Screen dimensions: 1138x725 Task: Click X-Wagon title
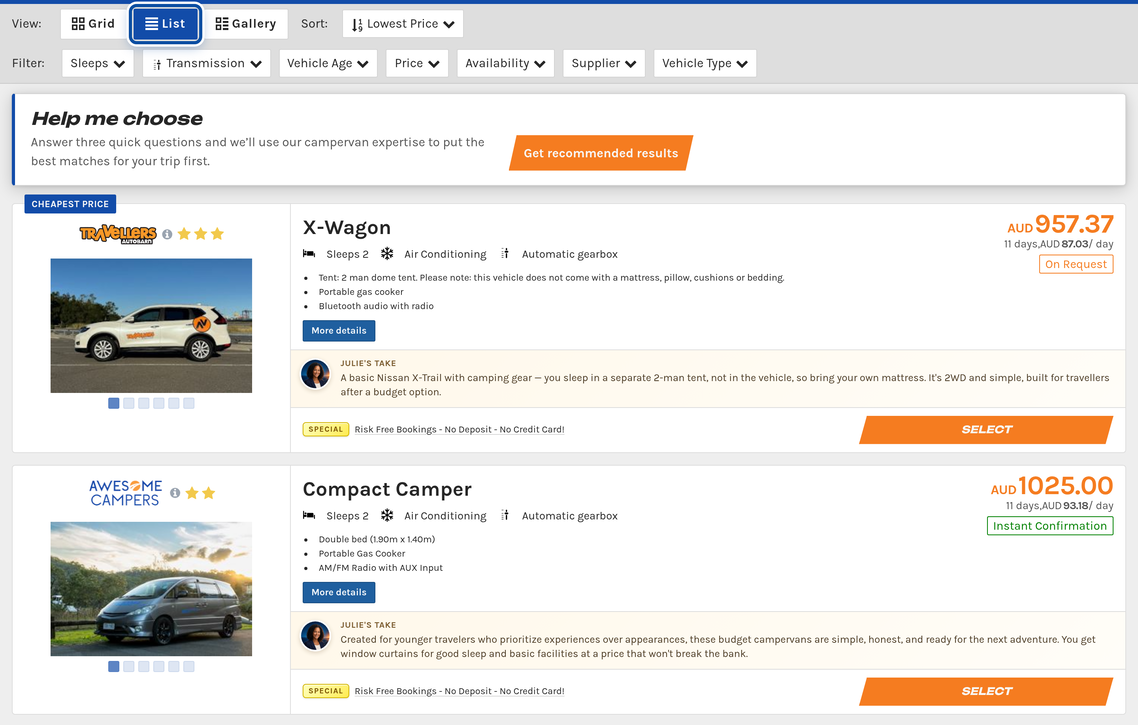click(x=347, y=228)
